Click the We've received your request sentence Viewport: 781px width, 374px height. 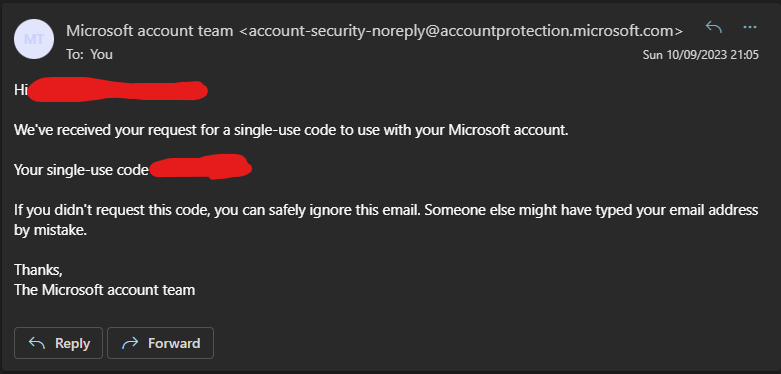click(291, 130)
